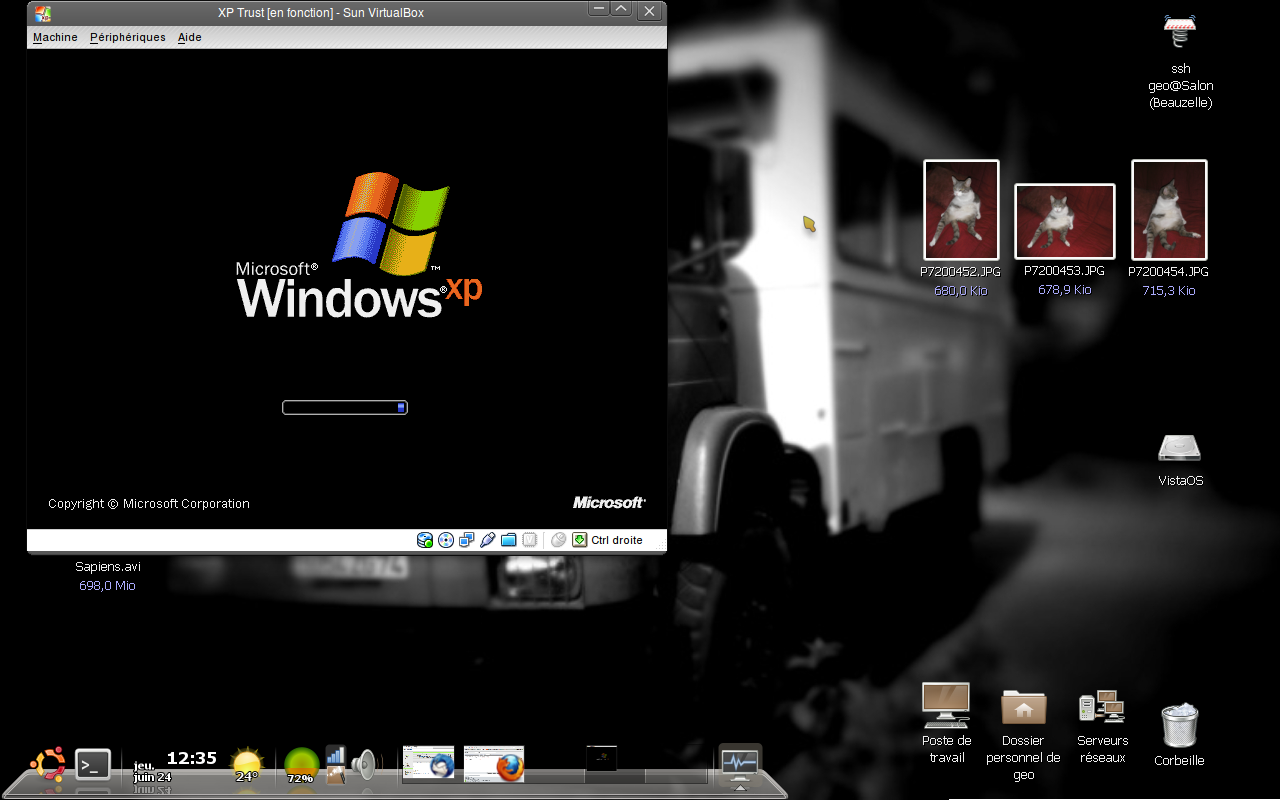Click the mouse capture indicator icon

(558, 540)
